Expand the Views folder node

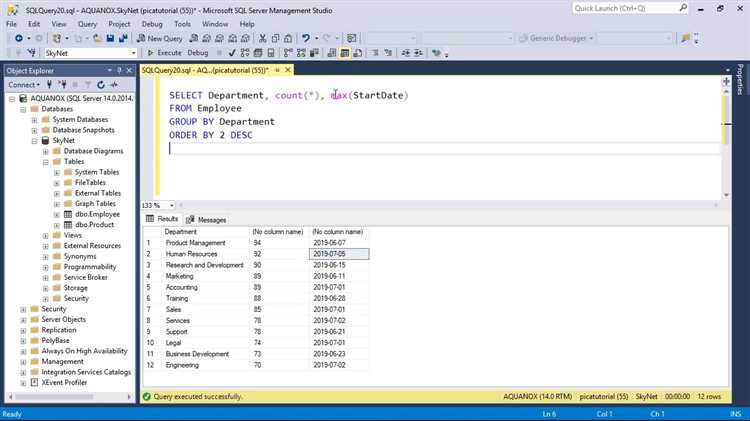coord(45,235)
